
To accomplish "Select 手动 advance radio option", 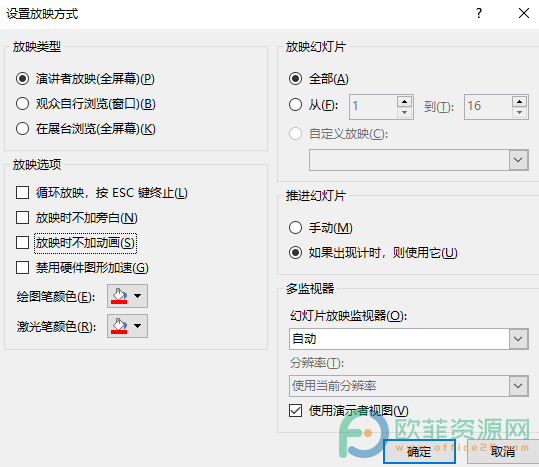I will [x=296, y=227].
